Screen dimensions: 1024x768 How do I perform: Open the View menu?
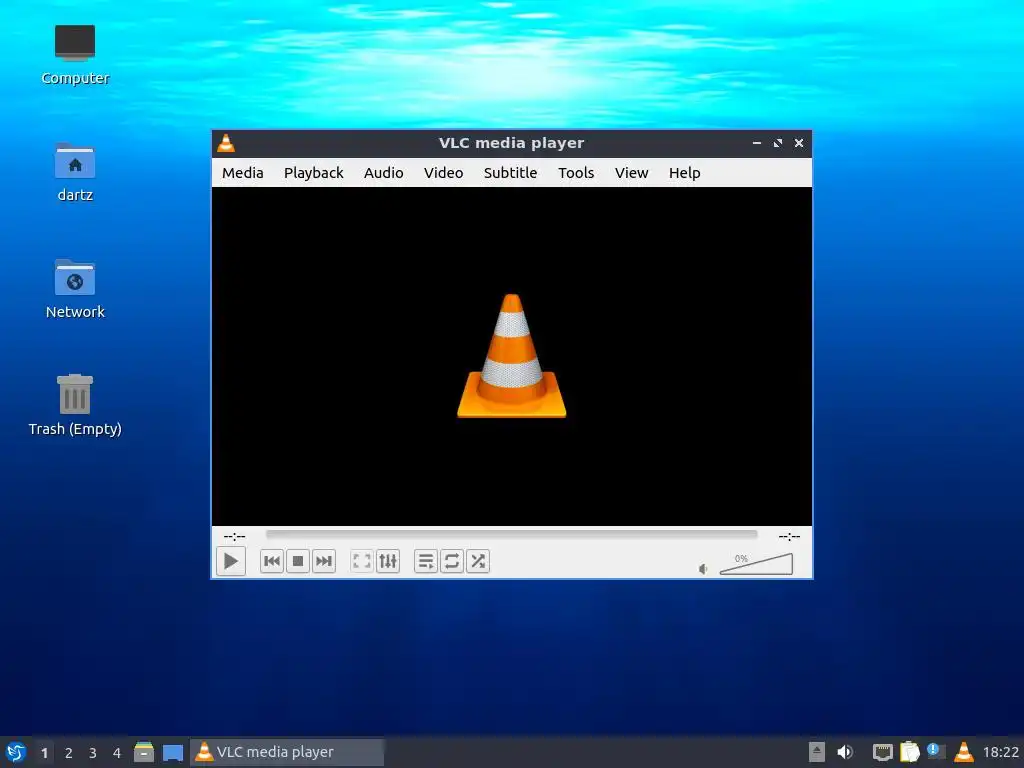click(632, 173)
